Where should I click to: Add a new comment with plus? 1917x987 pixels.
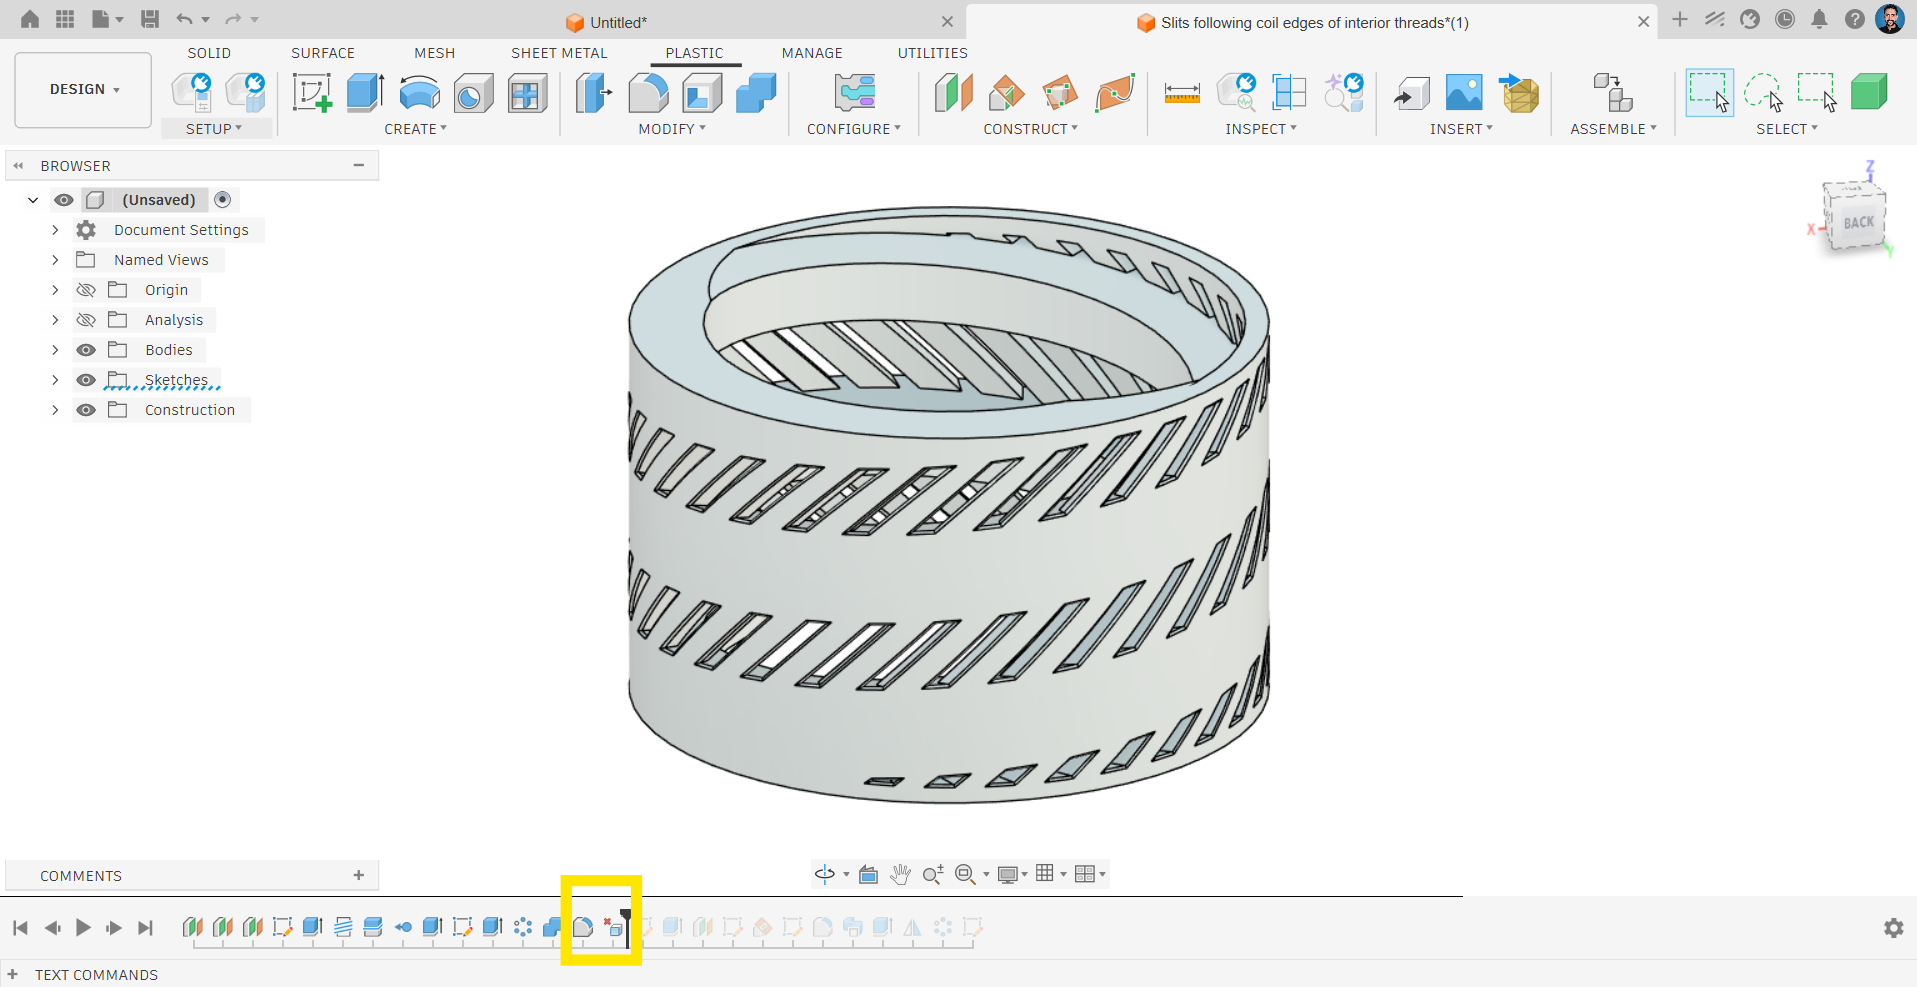pos(359,875)
